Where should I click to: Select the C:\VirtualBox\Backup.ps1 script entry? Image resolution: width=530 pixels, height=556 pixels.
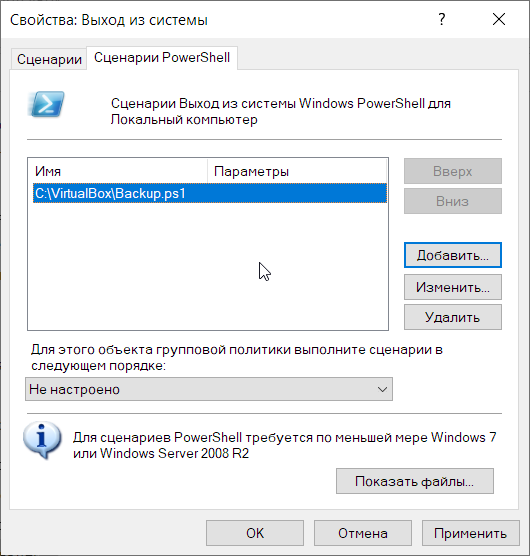click(x=210, y=193)
